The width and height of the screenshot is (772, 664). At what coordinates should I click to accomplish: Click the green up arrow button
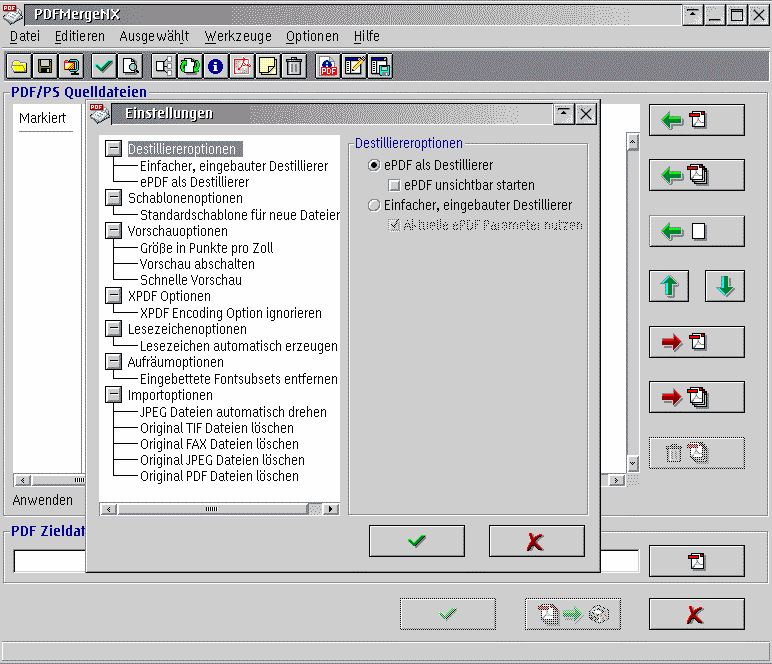[669, 286]
